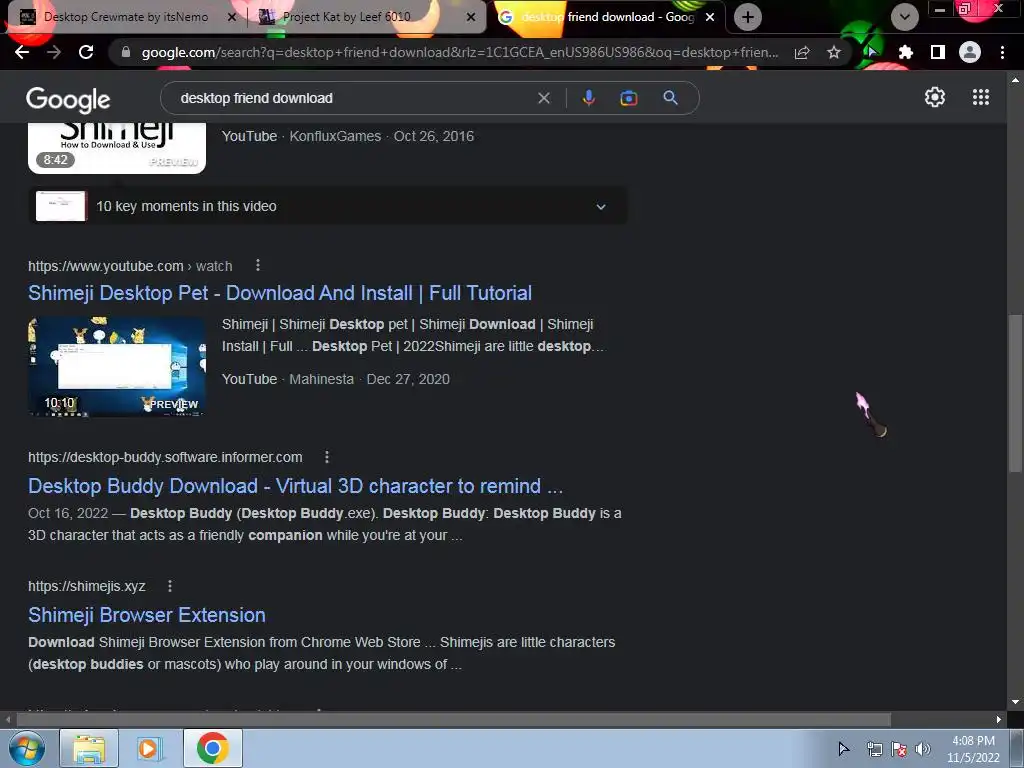Click the cursor-shaped extension icon in Chrome toolbar

[x=872, y=52]
